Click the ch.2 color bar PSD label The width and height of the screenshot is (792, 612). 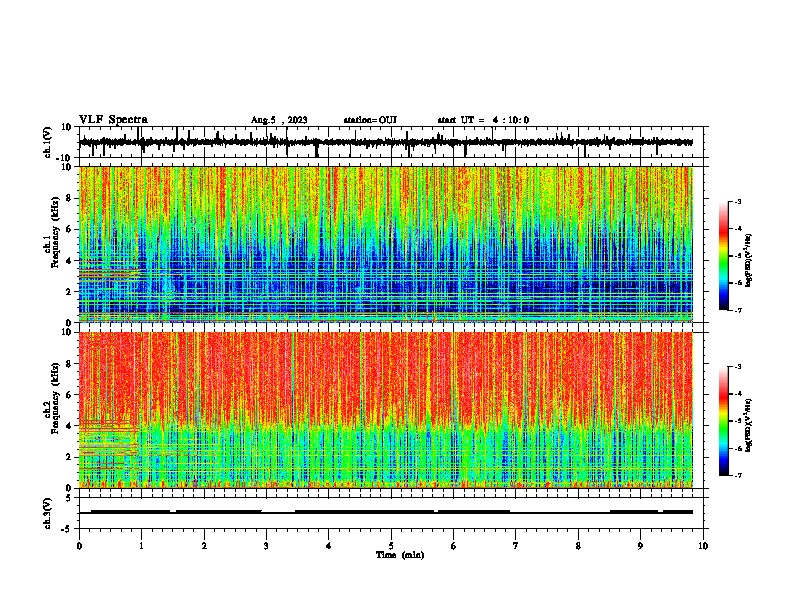tap(748, 425)
